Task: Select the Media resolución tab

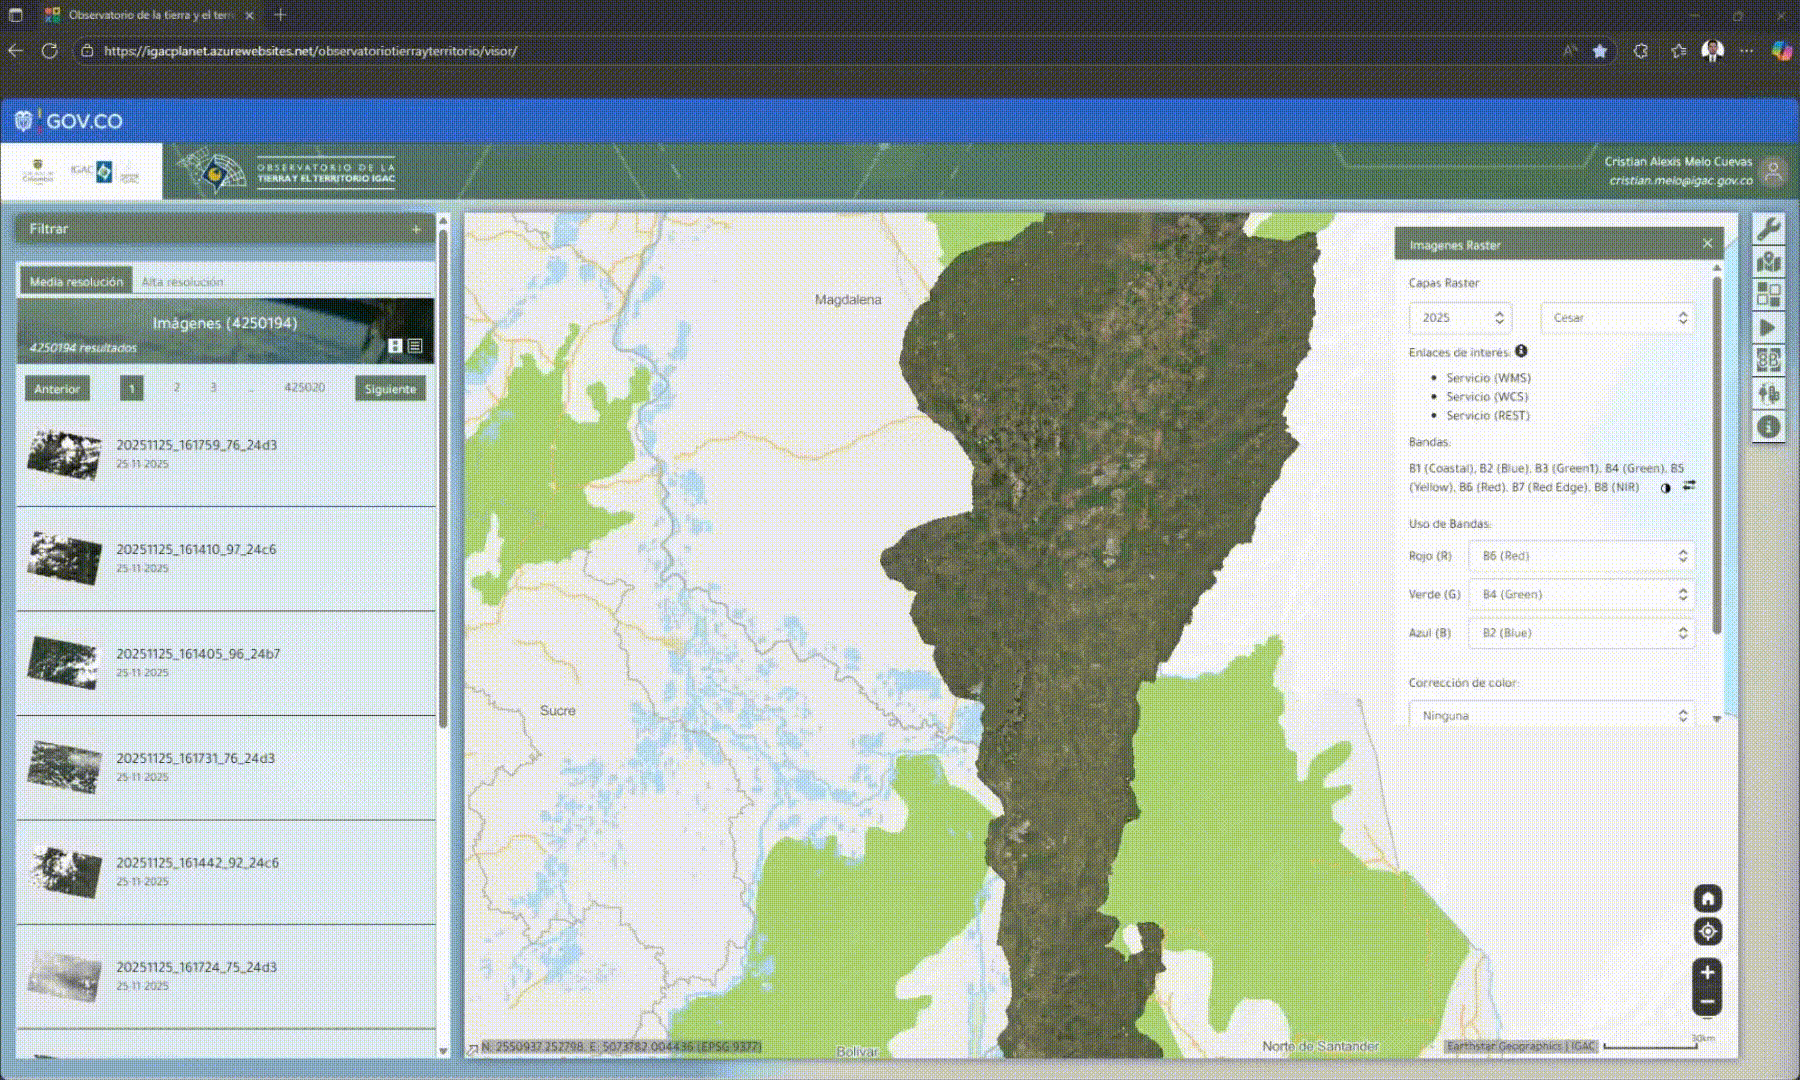Action: tap(76, 282)
